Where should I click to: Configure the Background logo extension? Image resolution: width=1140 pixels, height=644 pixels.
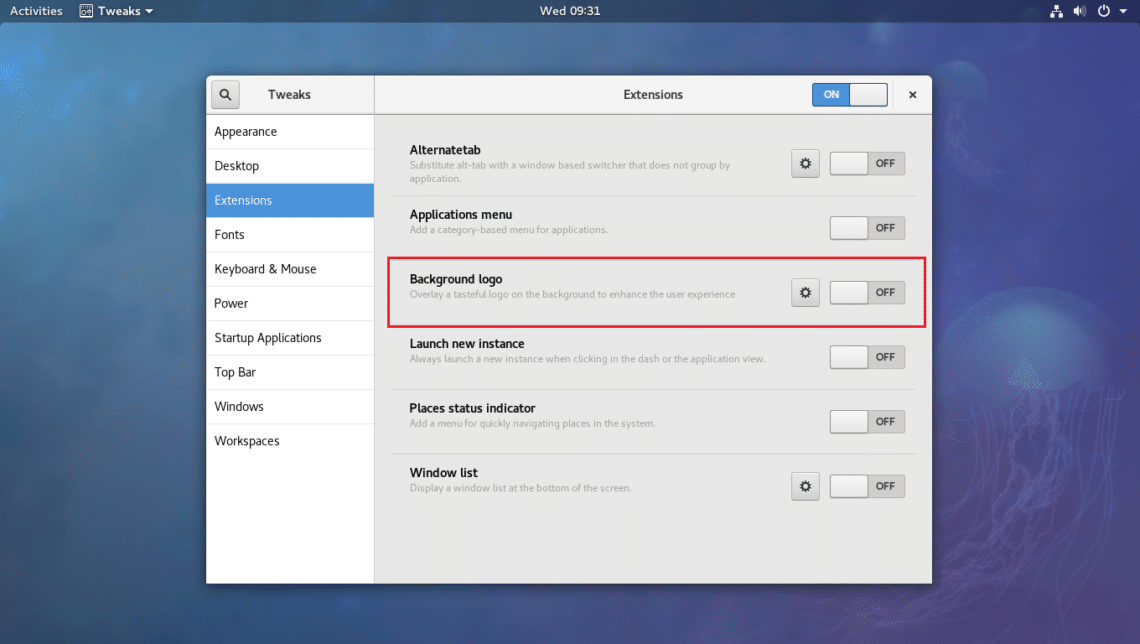coord(805,292)
